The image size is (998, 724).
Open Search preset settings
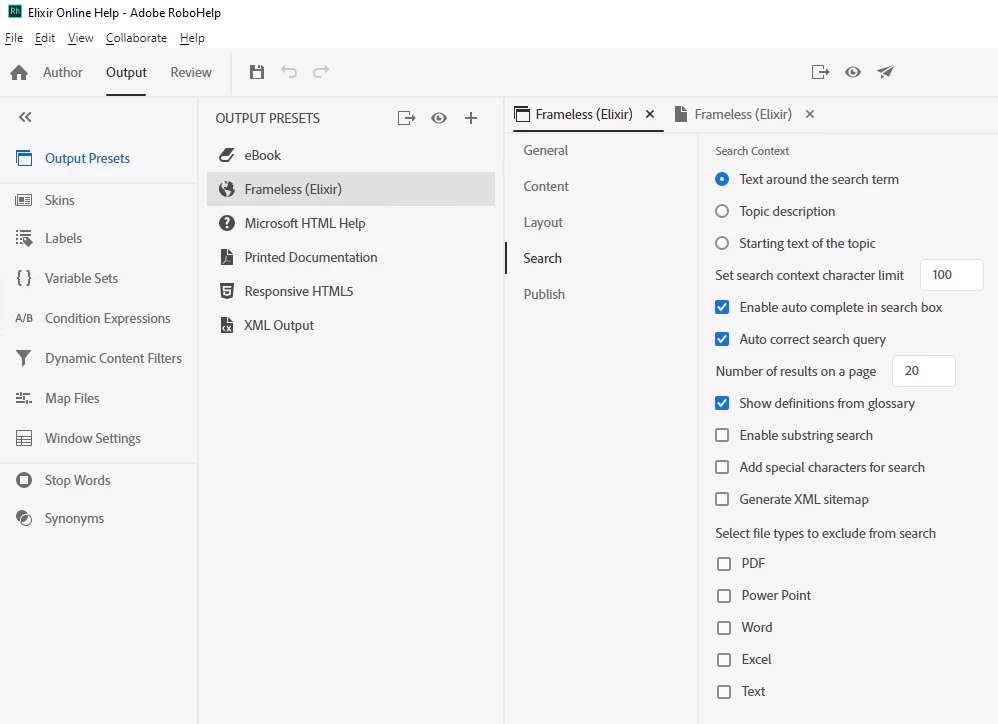pyautogui.click(x=542, y=258)
